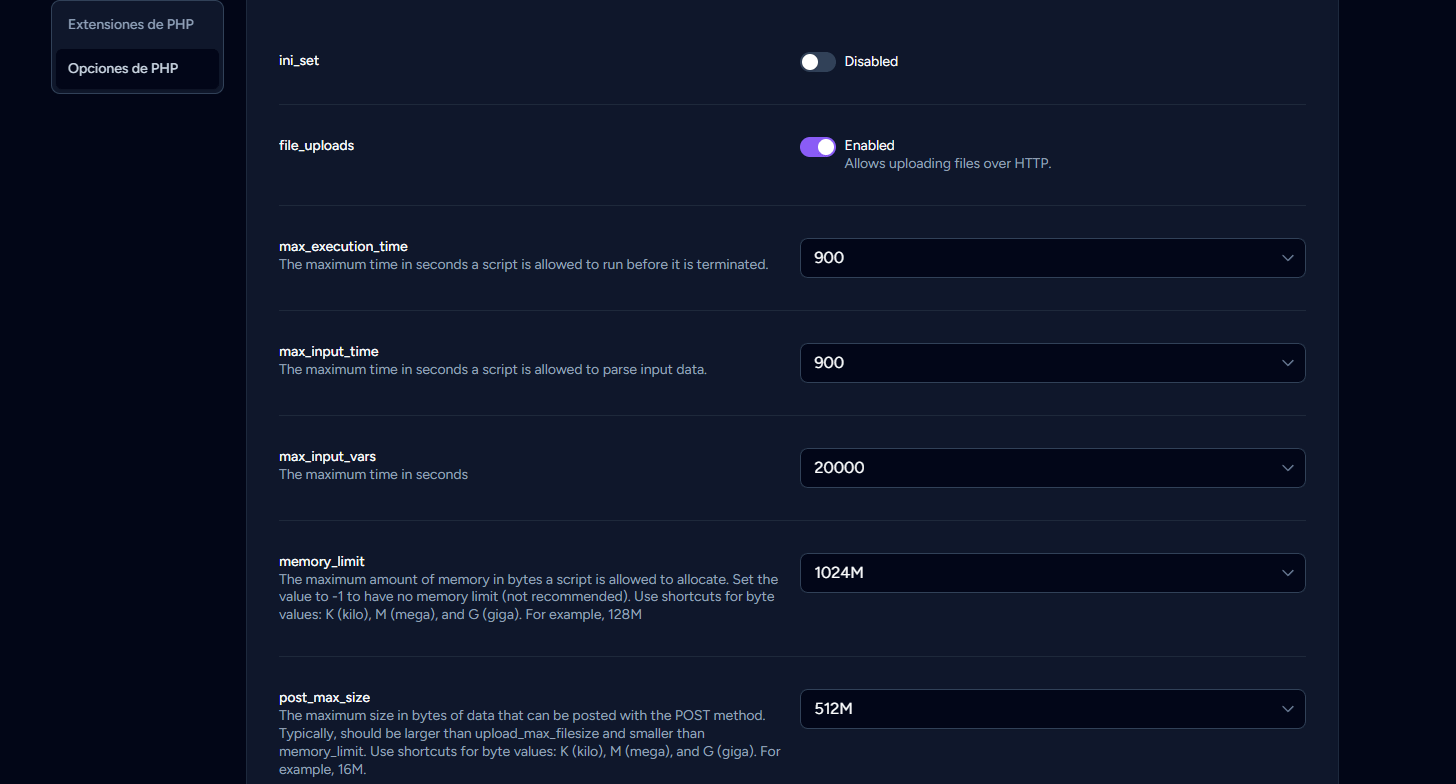Click the memory_limit setting title
The height and width of the screenshot is (784, 1456).
point(322,562)
